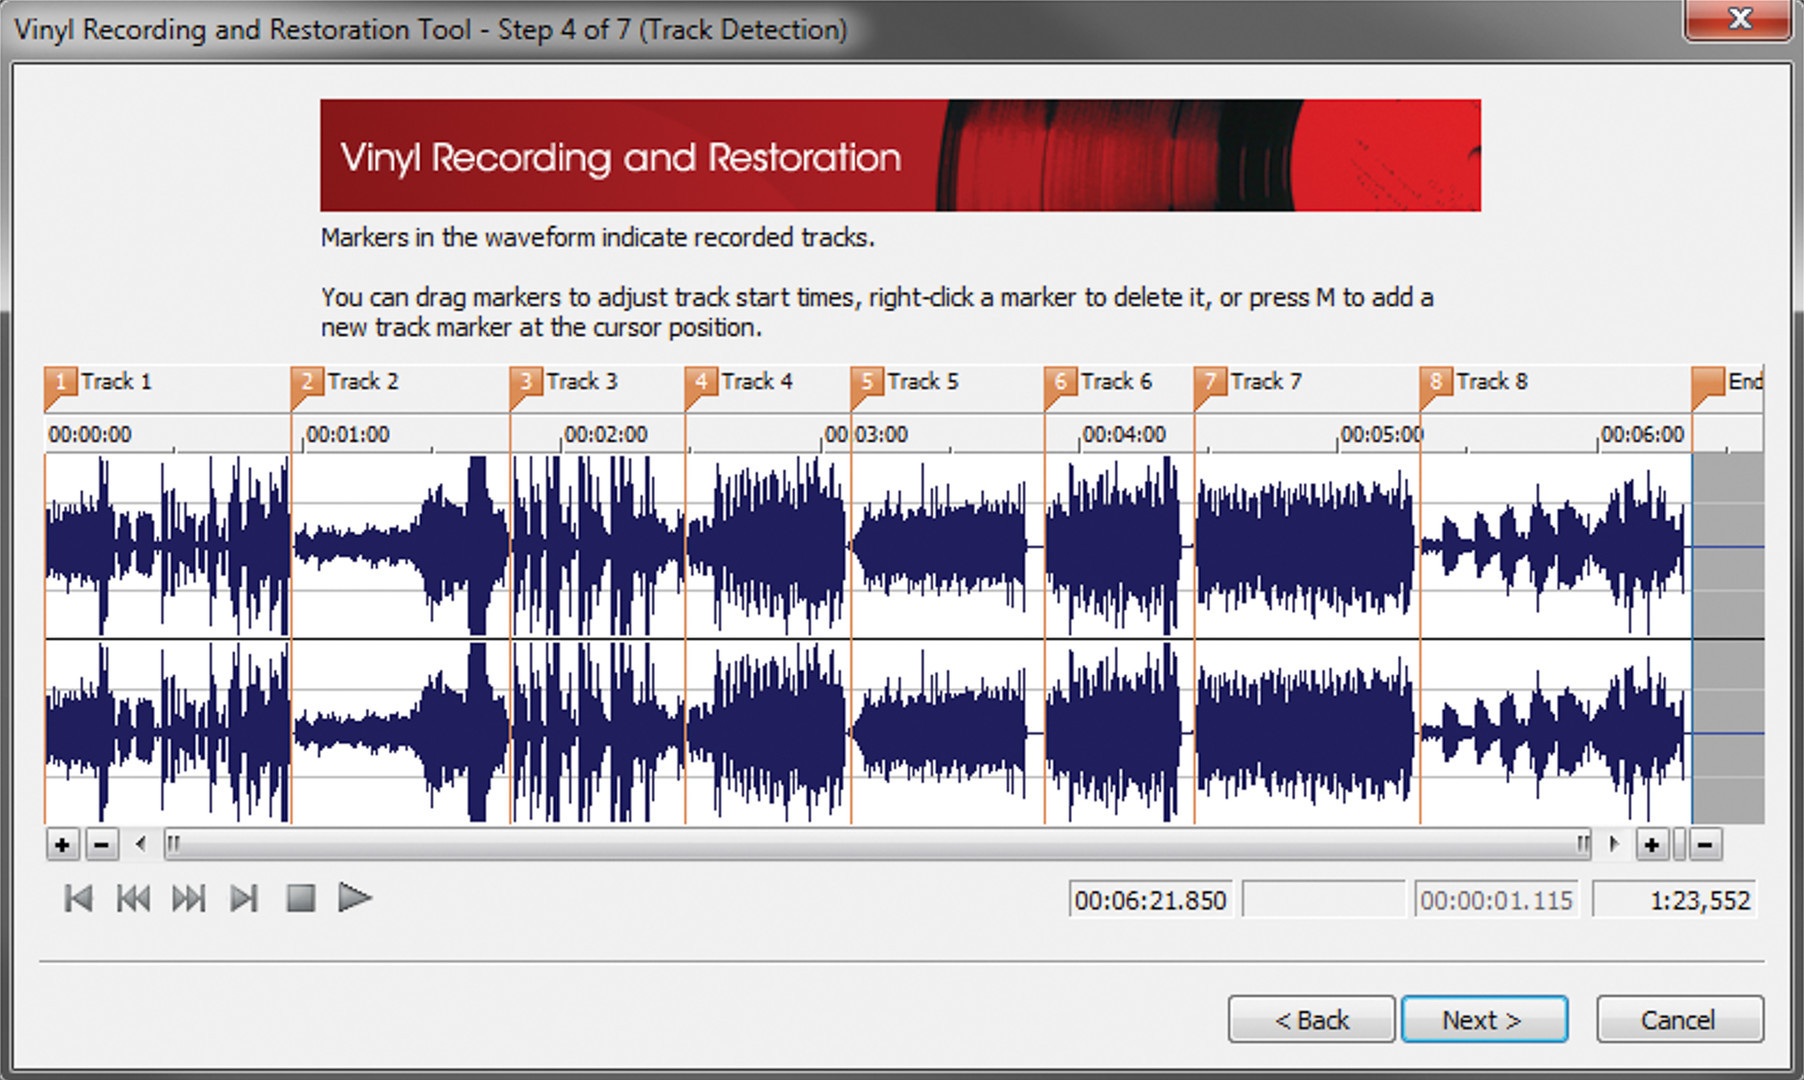This screenshot has height=1080, width=1804.
Task: Cancel the wizard with the Cancel button
Action: click(x=1680, y=1020)
